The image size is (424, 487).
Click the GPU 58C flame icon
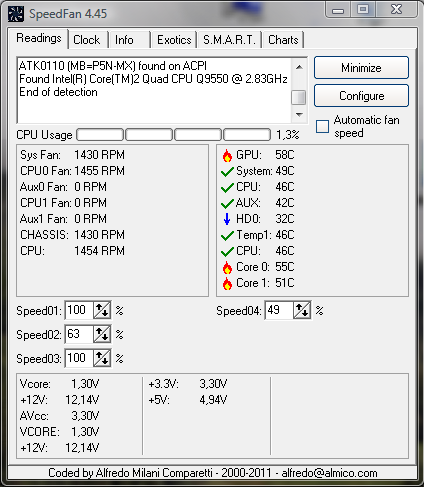tap(227, 155)
